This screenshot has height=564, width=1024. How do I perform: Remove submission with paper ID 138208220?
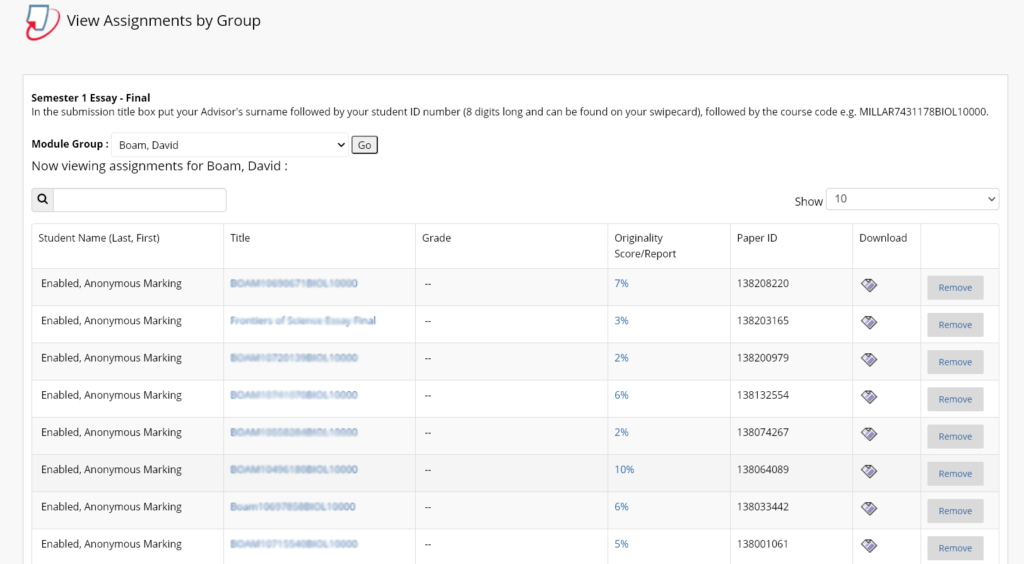point(955,288)
